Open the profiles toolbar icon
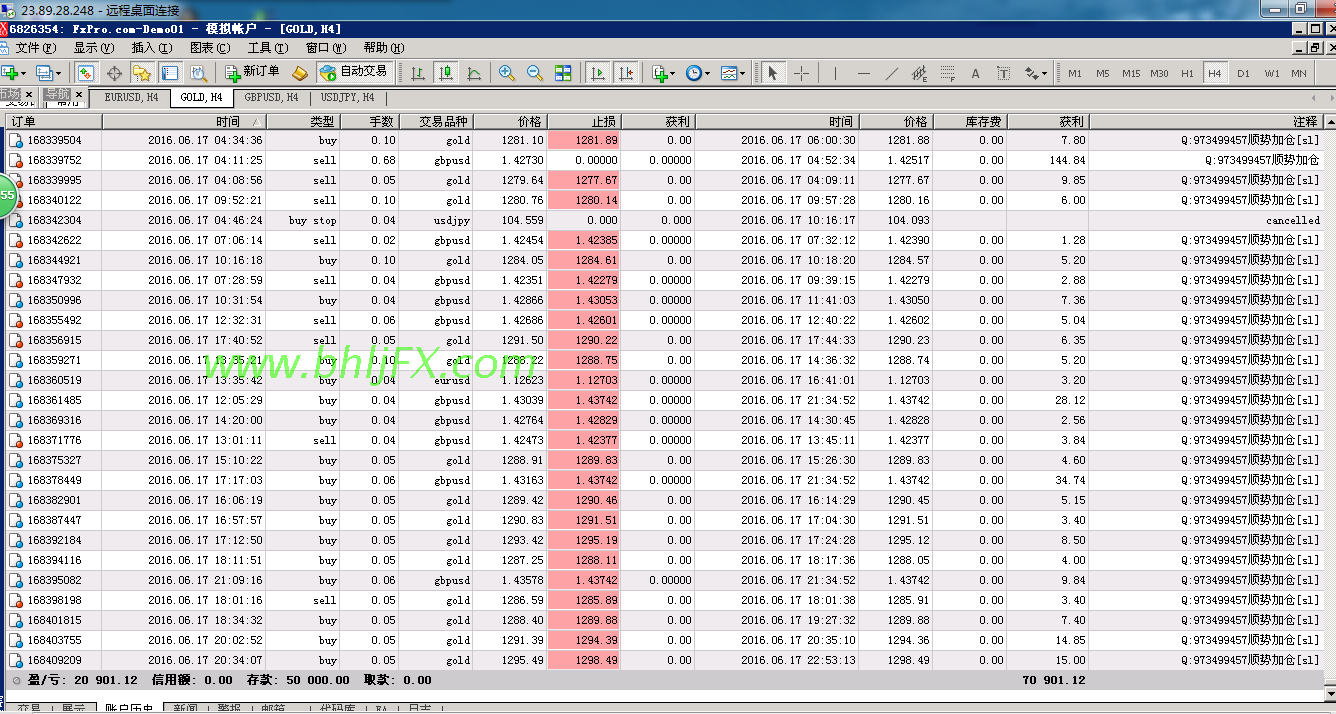This screenshot has height=714, width=1336. (x=47, y=73)
